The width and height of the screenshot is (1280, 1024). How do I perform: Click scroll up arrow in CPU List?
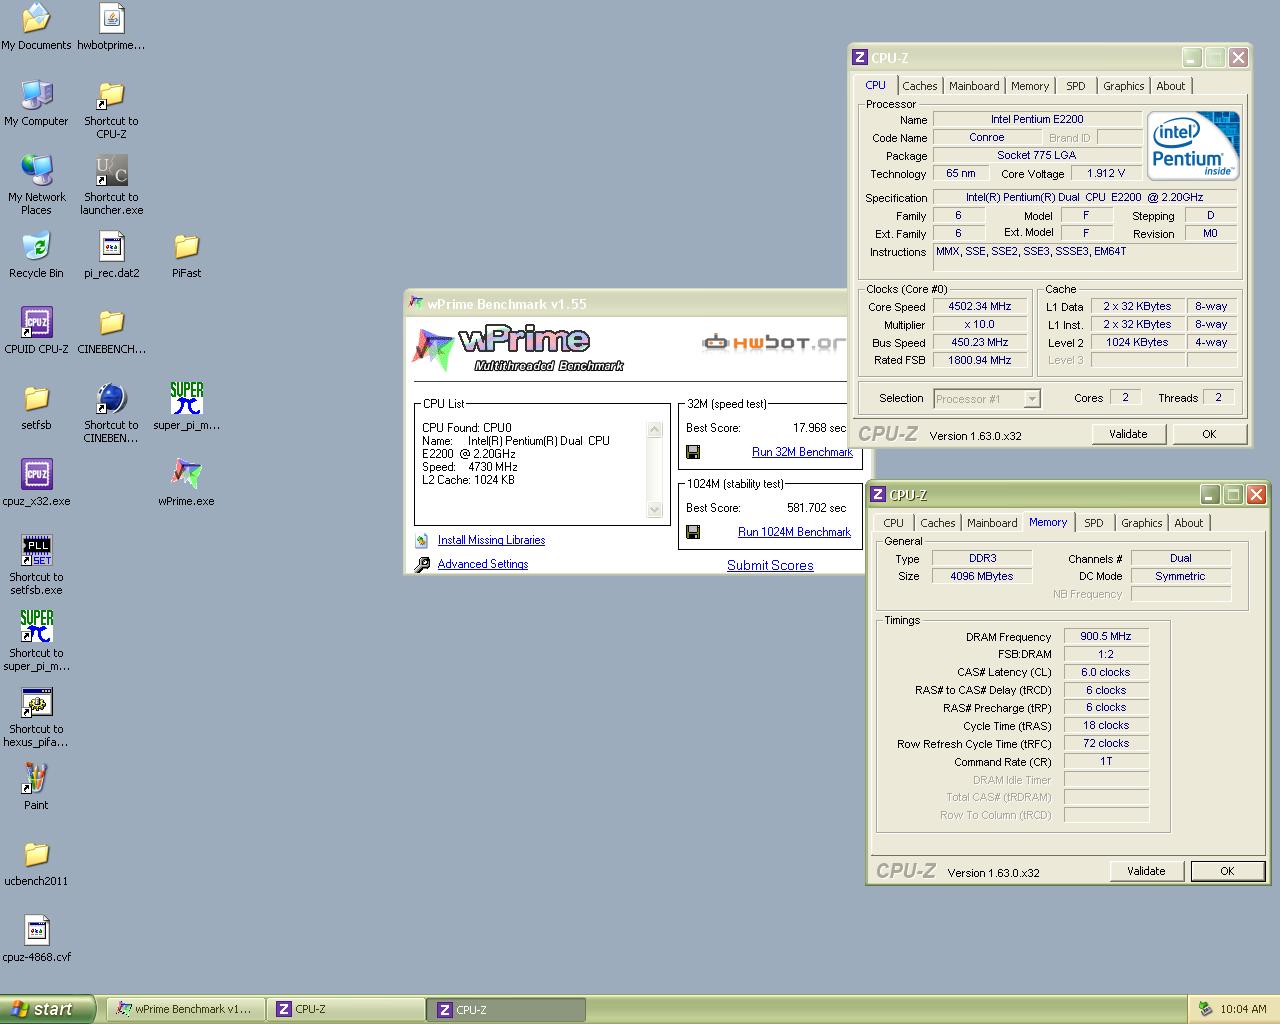pyautogui.click(x=655, y=429)
